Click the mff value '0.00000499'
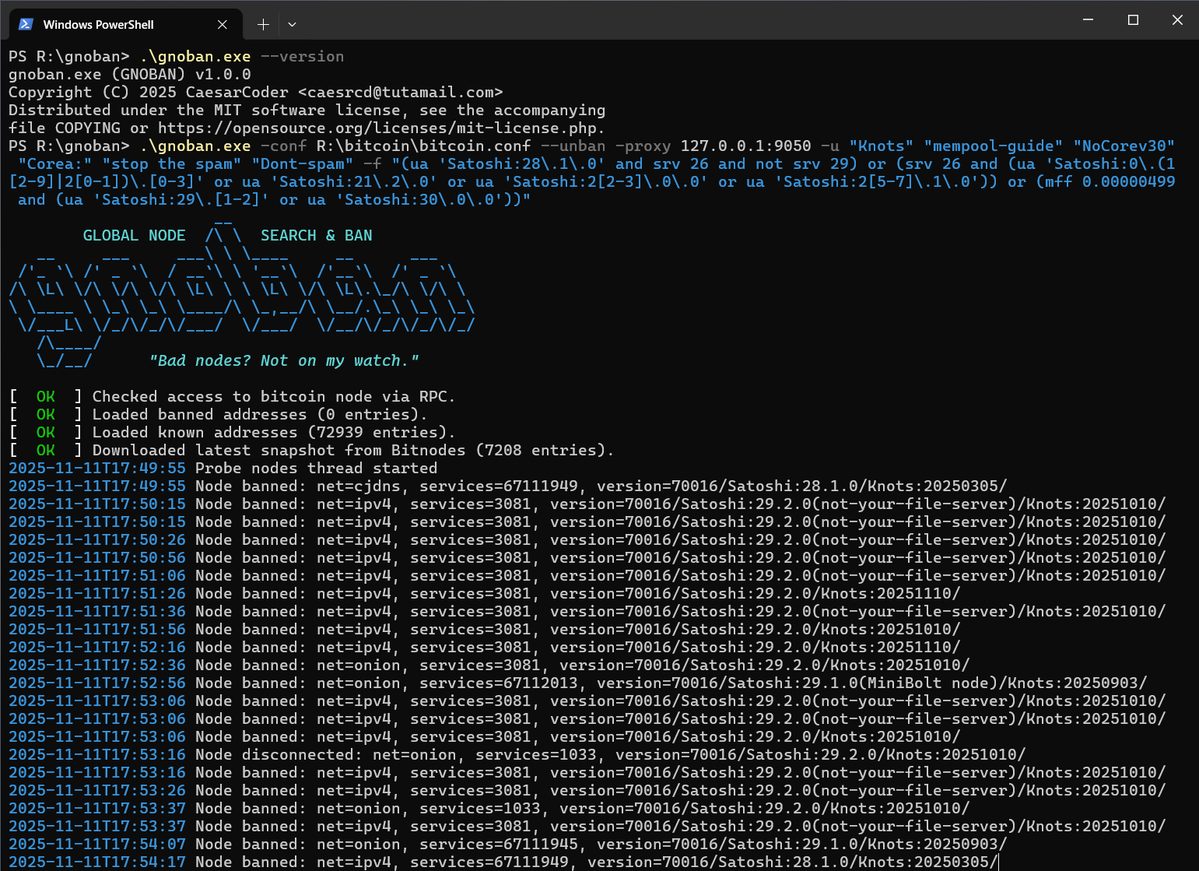The image size is (1199, 871). point(1128,182)
